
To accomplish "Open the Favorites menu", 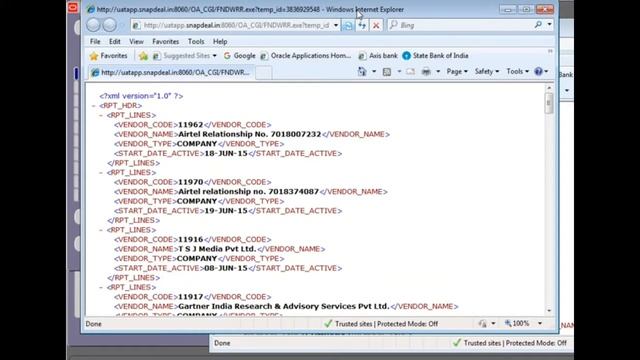I will pos(165,42).
